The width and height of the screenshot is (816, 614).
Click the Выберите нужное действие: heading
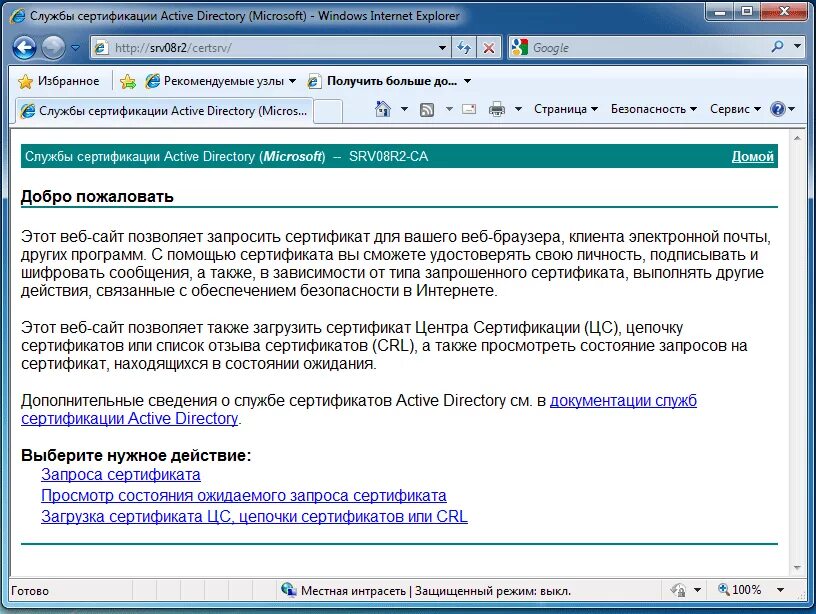pyautogui.click(x=136, y=455)
